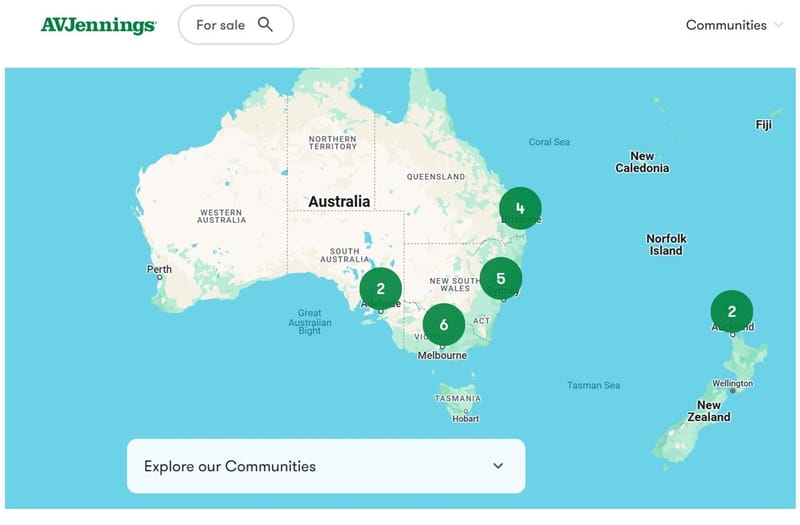This screenshot has height=525, width=800.
Task: Select the Sydney cluster marker showing 5
Action: (501, 278)
